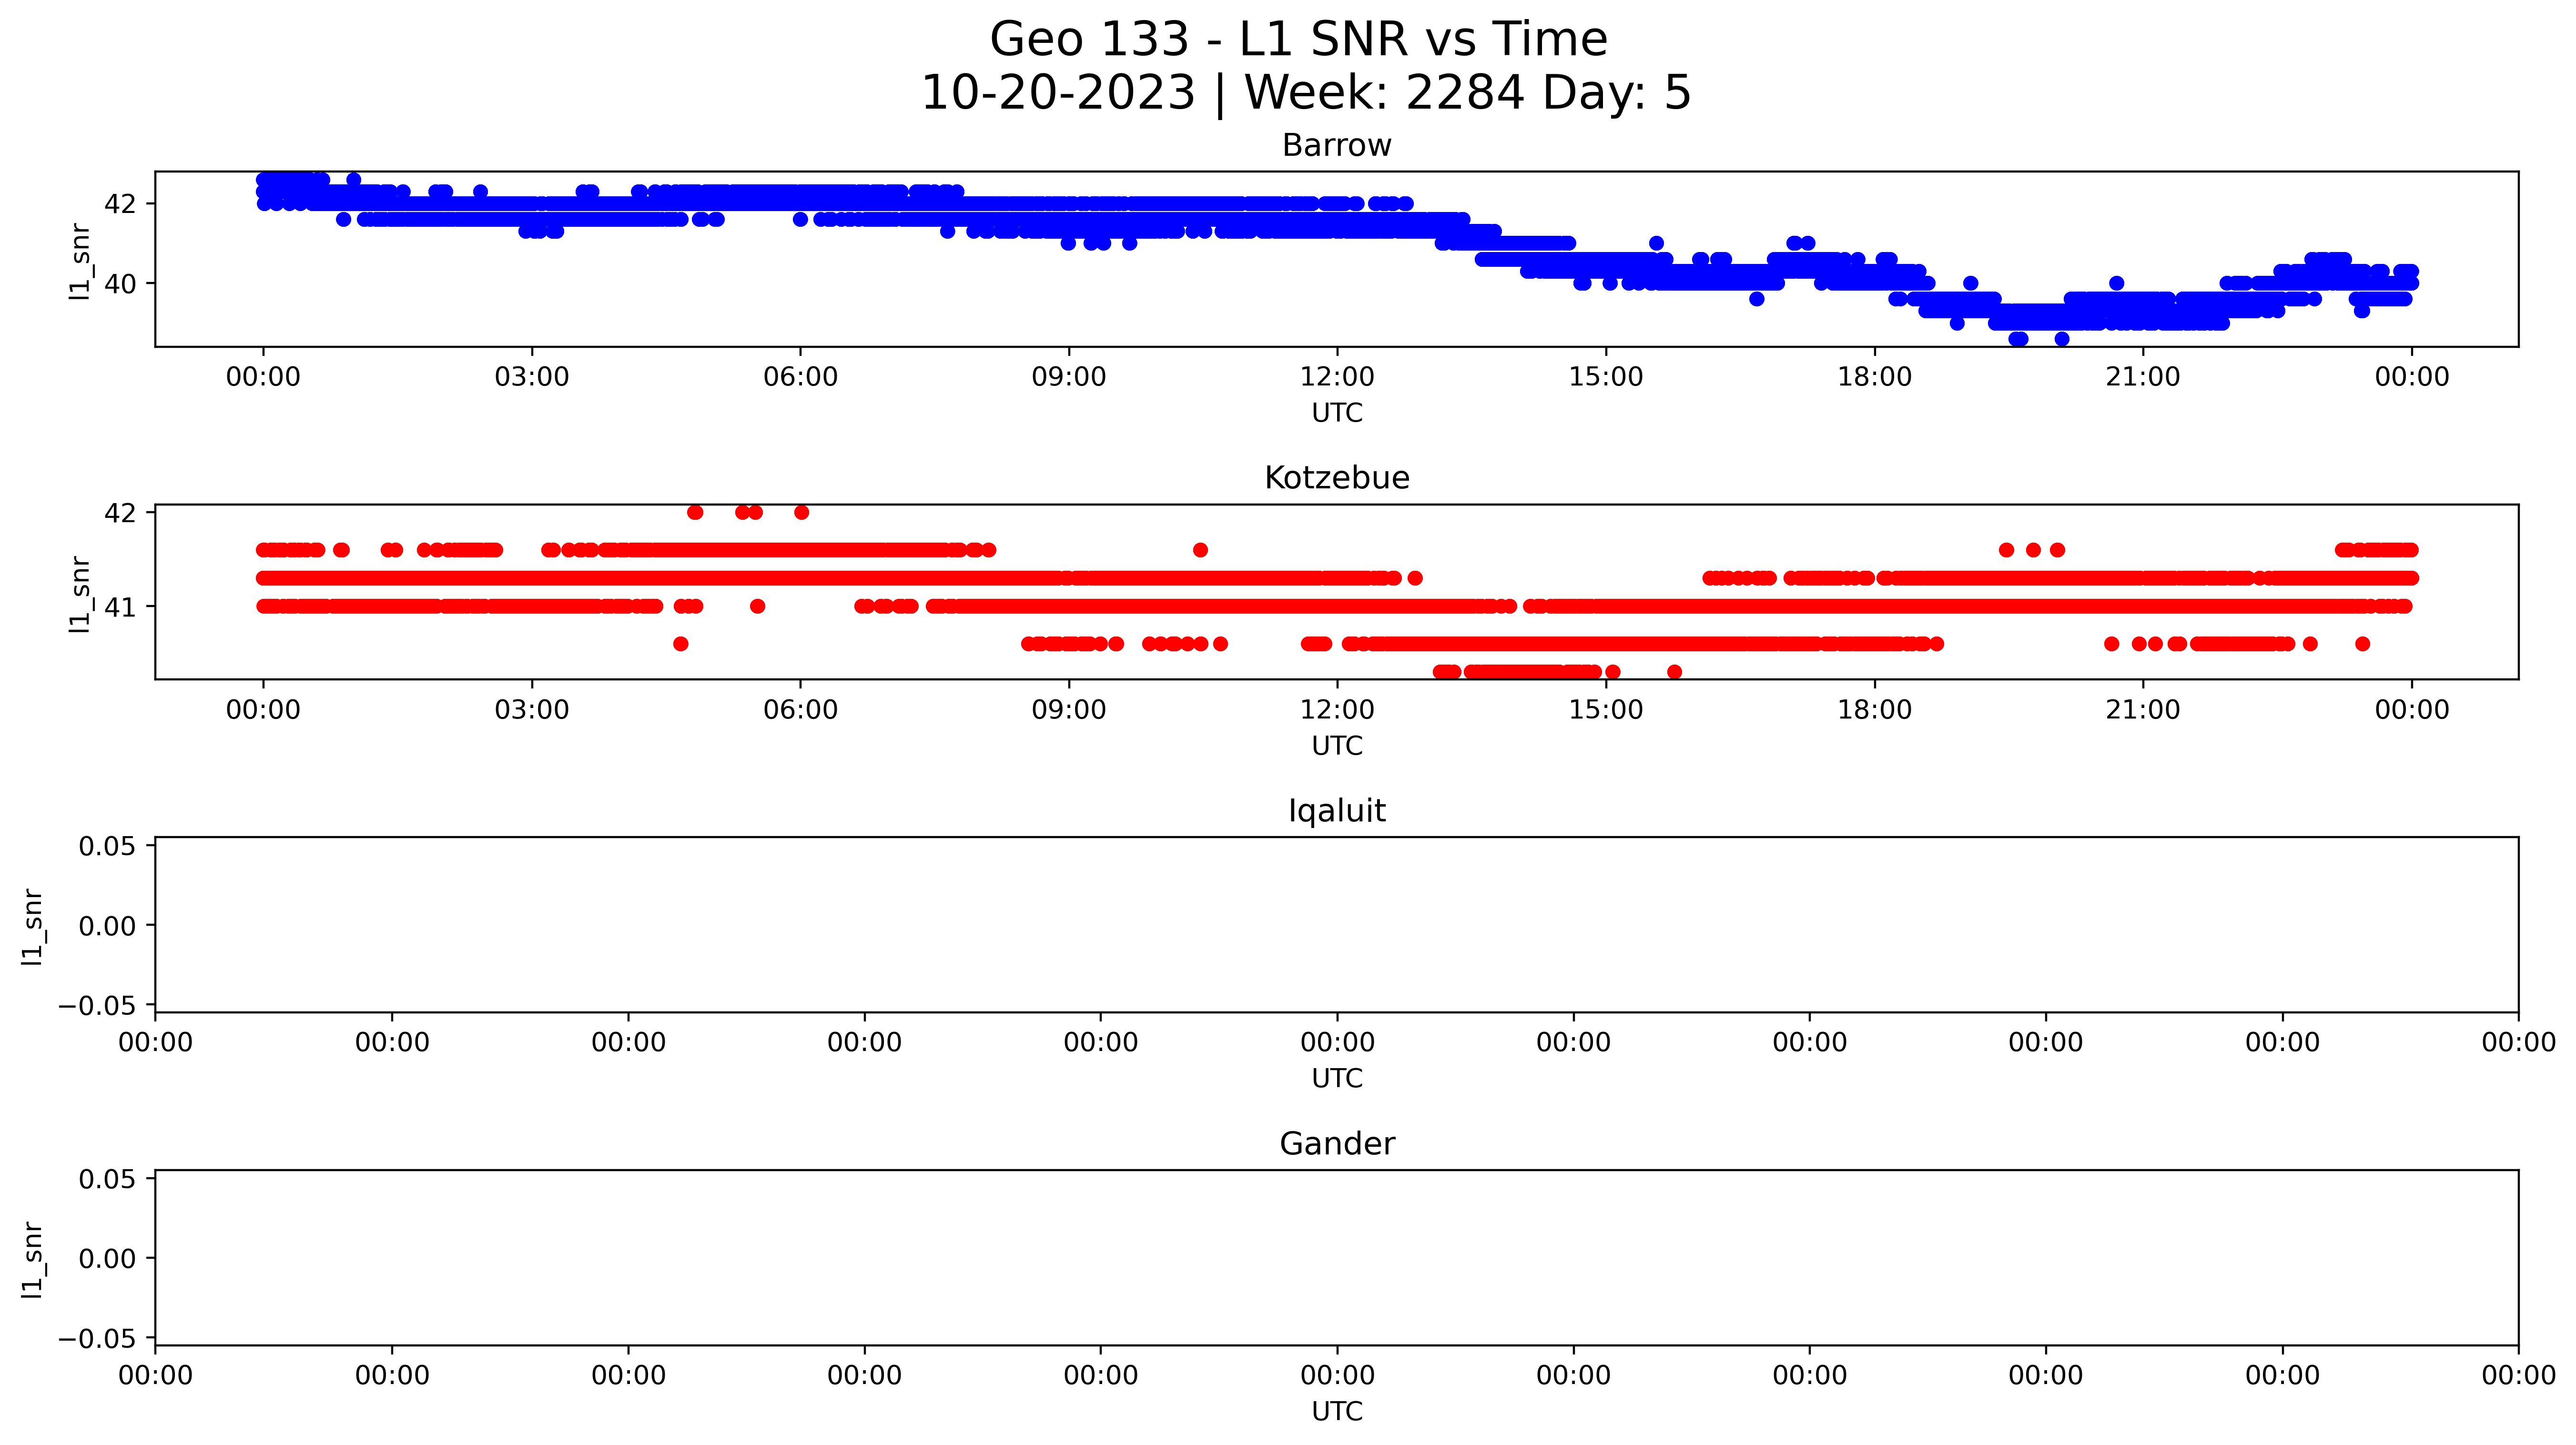This screenshot has height=1445, width=2576.
Task: Click the '12:00' x-tick on Barrow plot
Action: (x=1337, y=377)
